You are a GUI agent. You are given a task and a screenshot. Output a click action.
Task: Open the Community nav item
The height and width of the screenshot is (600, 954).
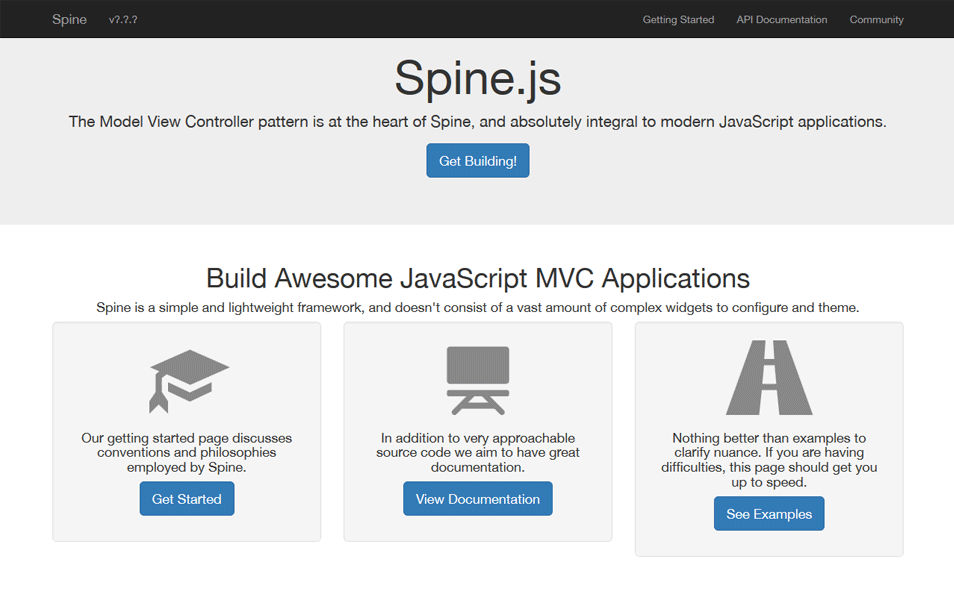point(876,19)
